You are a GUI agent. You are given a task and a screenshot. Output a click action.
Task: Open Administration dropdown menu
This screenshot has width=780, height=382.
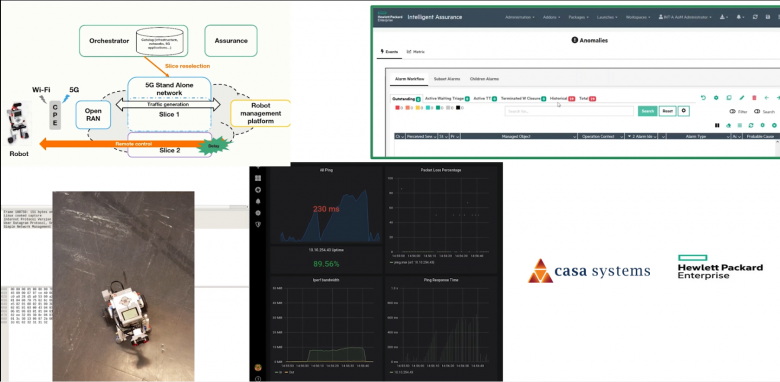pyautogui.click(x=520, y=17)
